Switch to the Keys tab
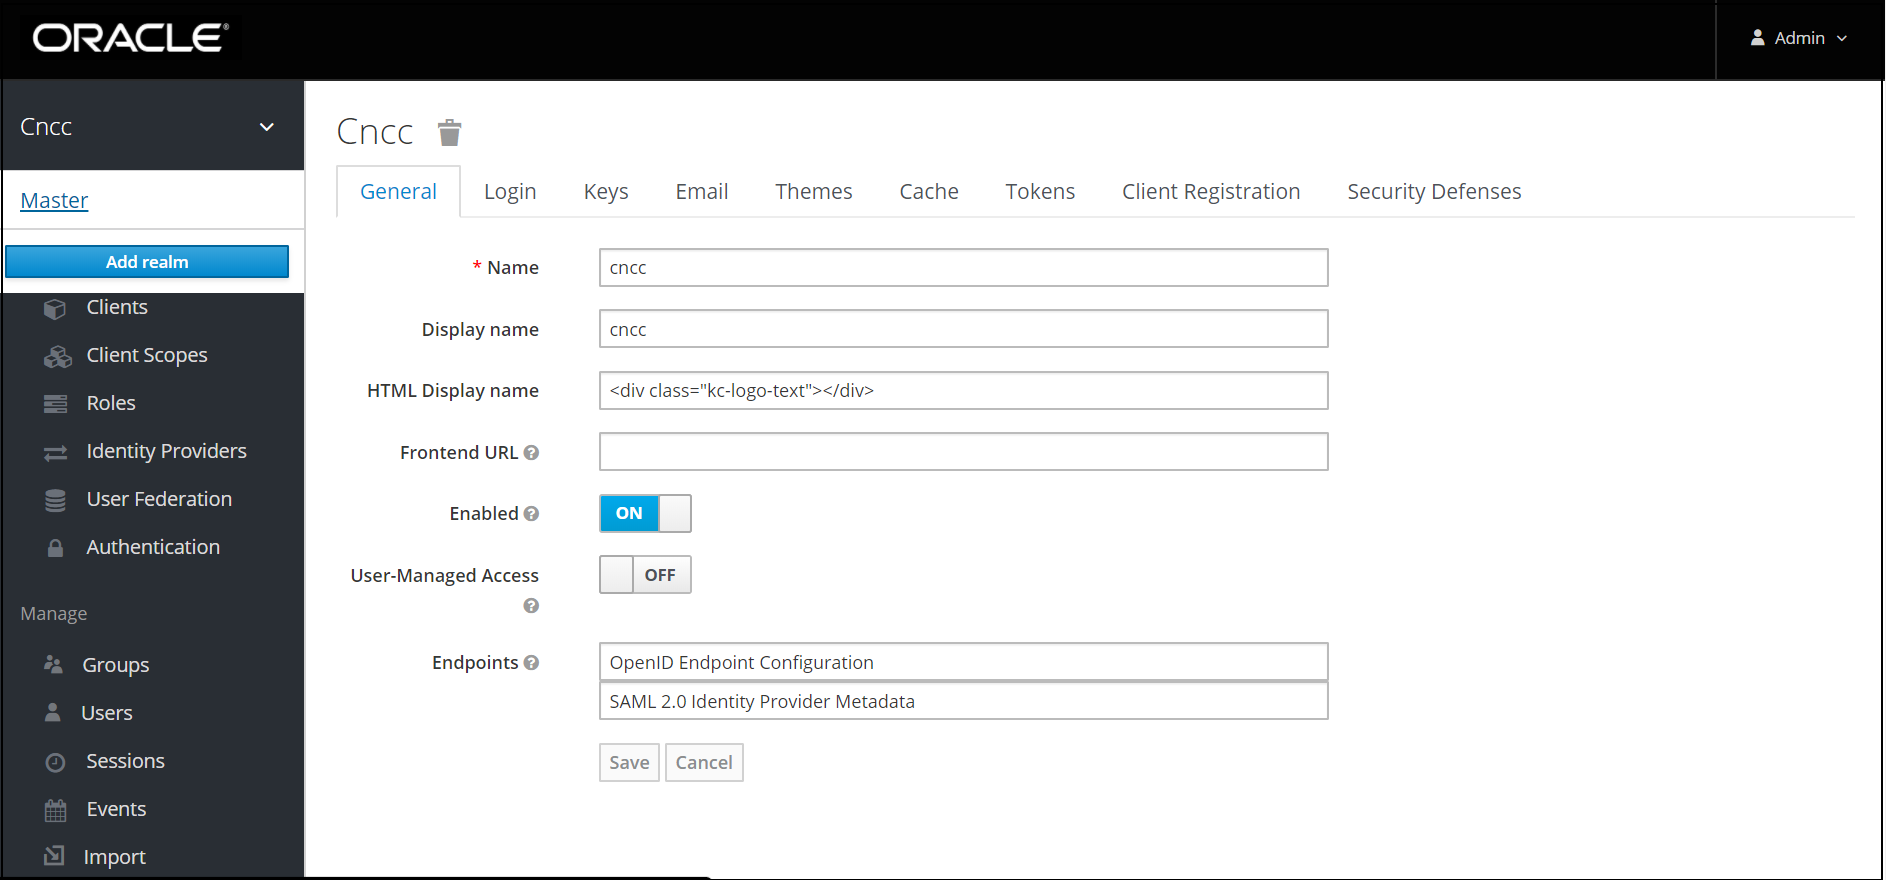 click(x=606, y=192)
